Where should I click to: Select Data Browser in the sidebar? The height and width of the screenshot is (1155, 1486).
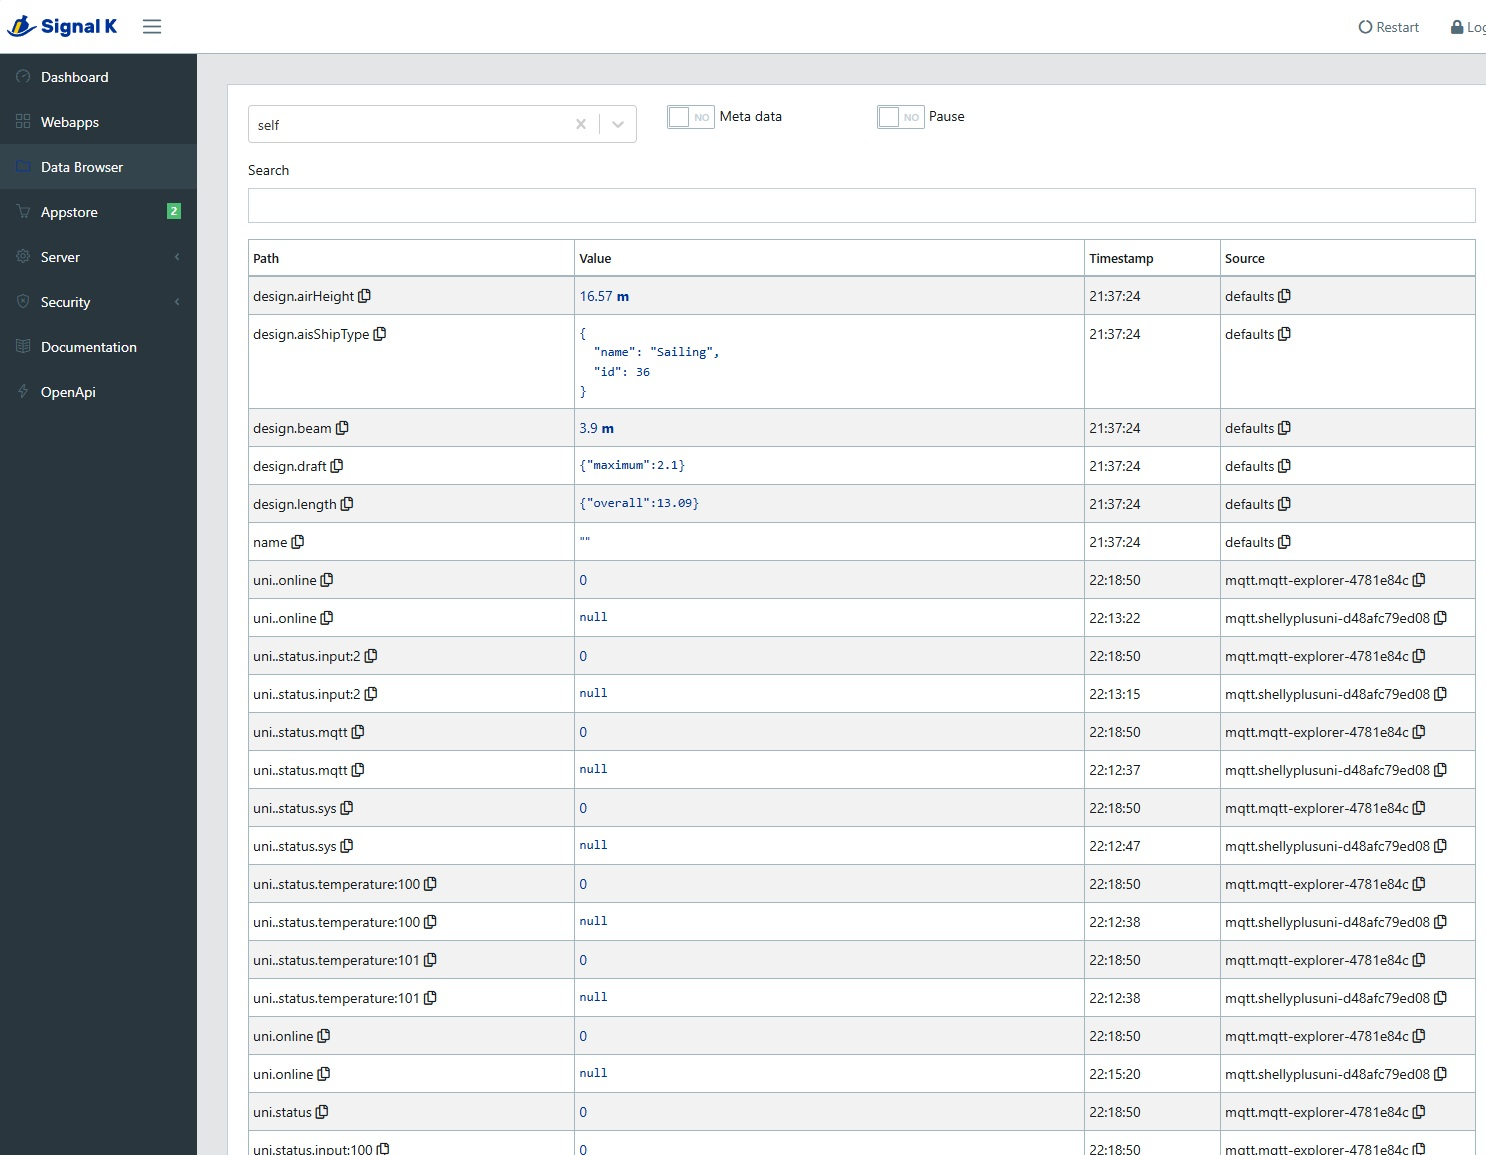[98, 167]
